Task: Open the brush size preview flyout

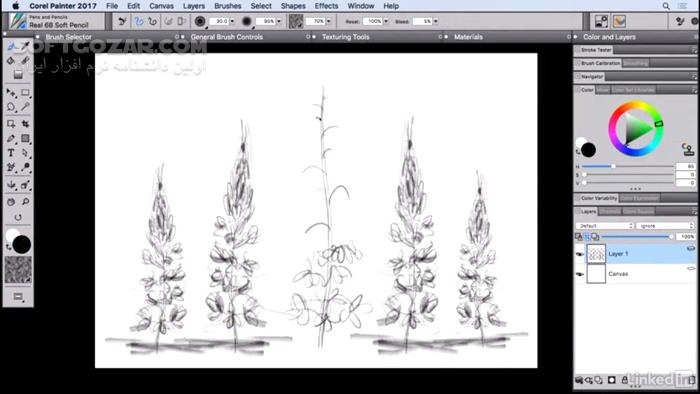Action: [200, 21]
